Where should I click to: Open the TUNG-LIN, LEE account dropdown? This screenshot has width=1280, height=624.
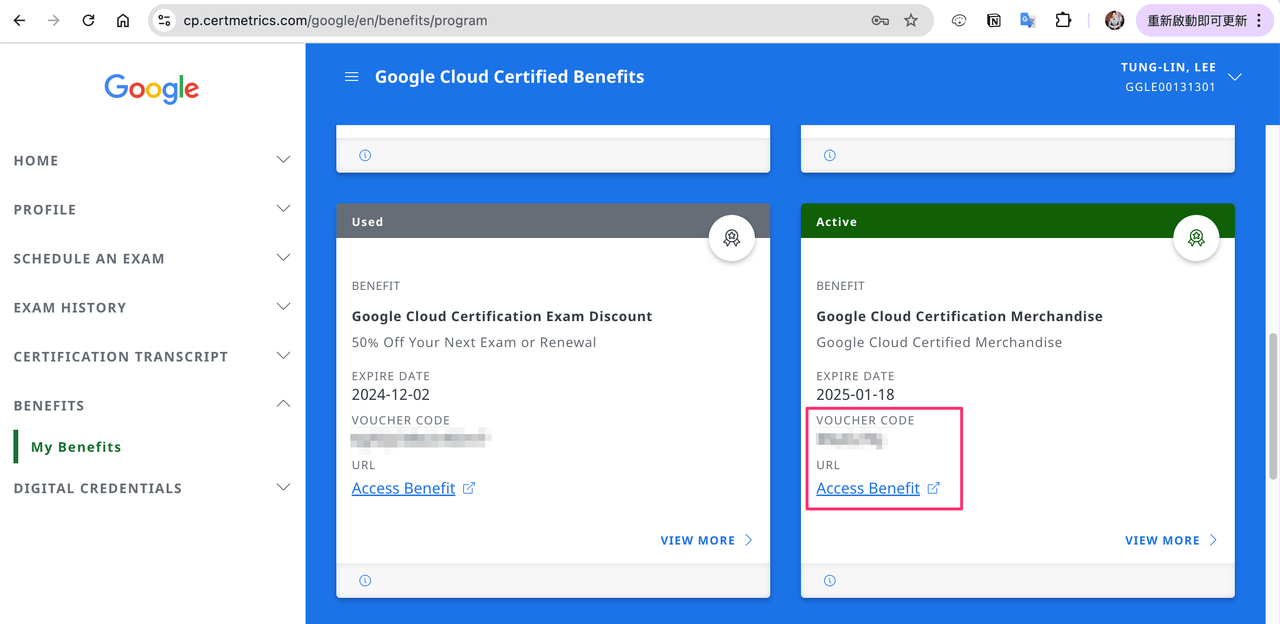coord(1234,76)
